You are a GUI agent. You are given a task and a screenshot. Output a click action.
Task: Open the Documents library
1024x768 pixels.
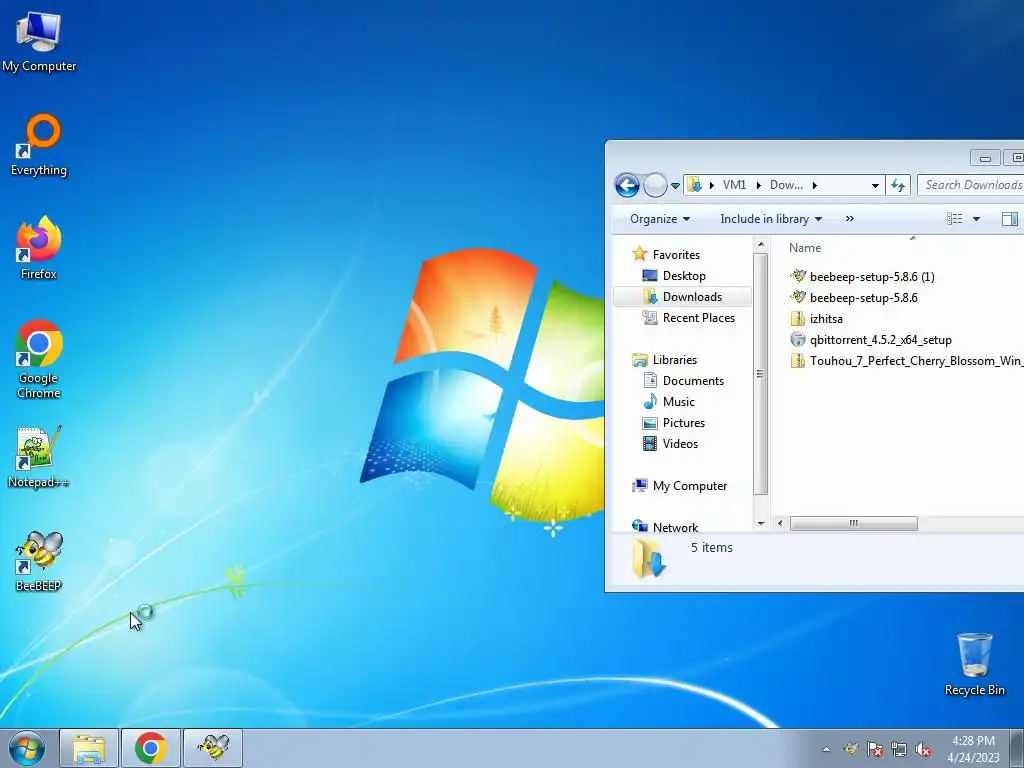click(x=693, y=381)
